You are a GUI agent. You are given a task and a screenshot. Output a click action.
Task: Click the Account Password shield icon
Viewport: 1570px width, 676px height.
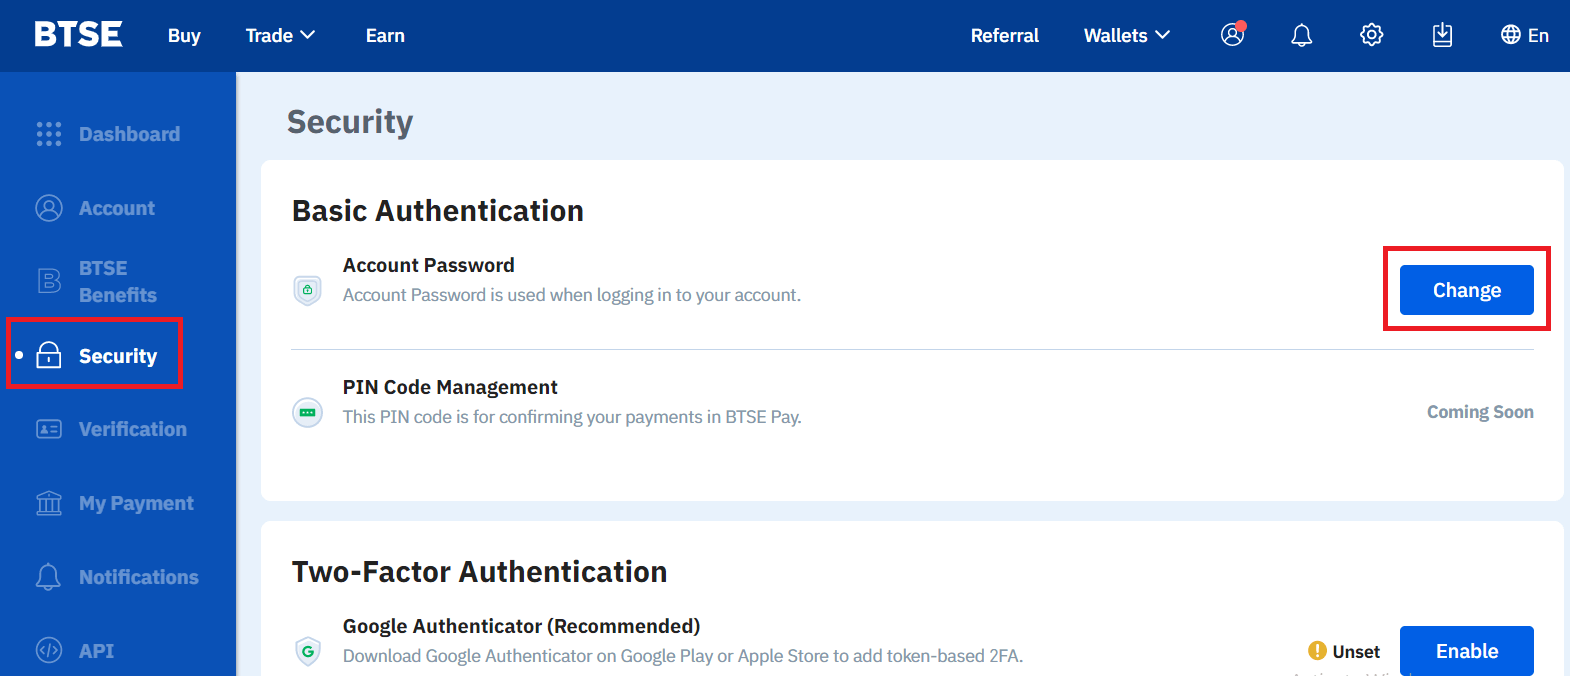click(x=307, y=290)
